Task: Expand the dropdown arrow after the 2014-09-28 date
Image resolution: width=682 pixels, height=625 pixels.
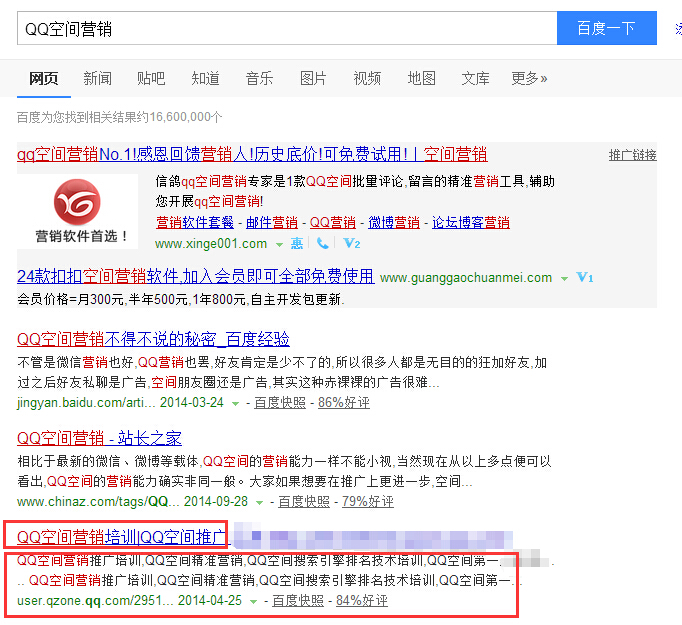Action: [260, 503]
